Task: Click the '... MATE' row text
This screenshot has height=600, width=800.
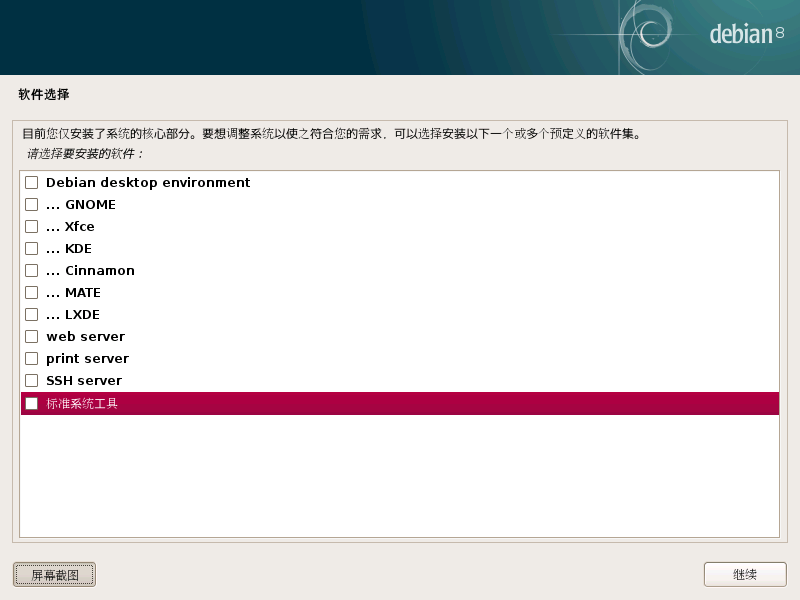Action: click(x=73, y=293)
